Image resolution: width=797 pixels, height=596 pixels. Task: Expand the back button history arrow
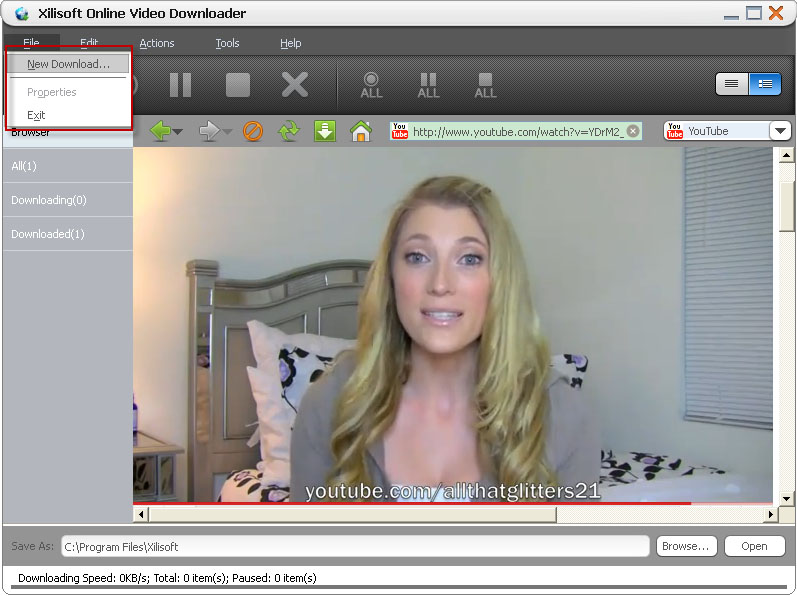click(178, 132)
